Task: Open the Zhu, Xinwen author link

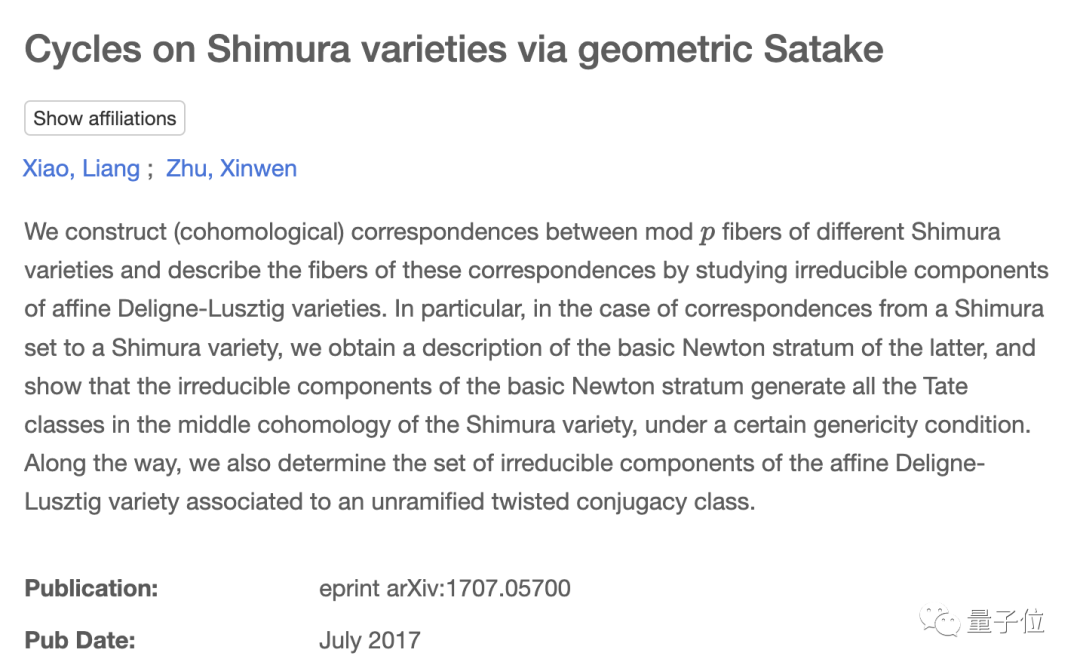Action: (231, 168)
